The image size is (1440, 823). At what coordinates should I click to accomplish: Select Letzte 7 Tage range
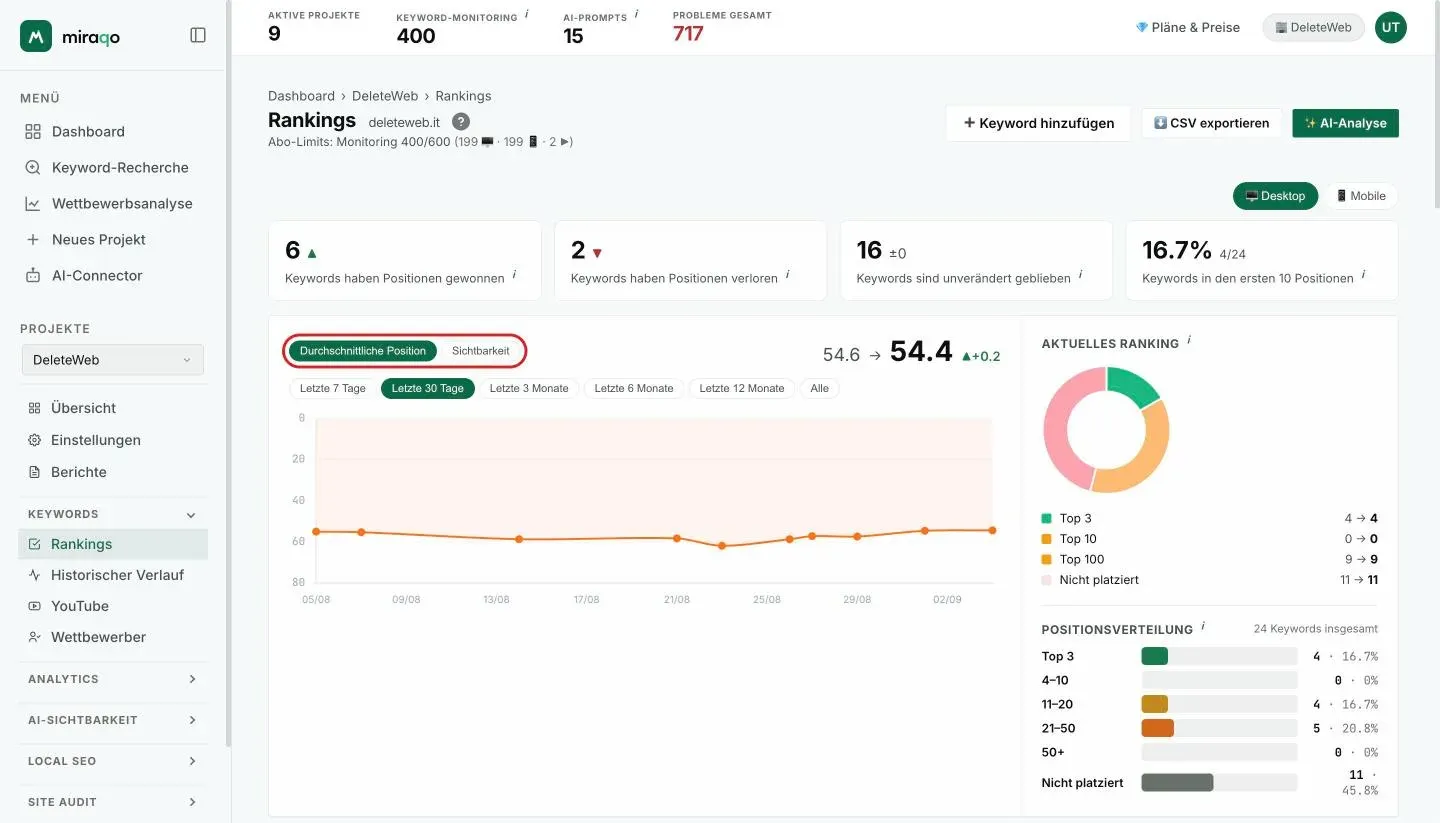coord(333,388)
